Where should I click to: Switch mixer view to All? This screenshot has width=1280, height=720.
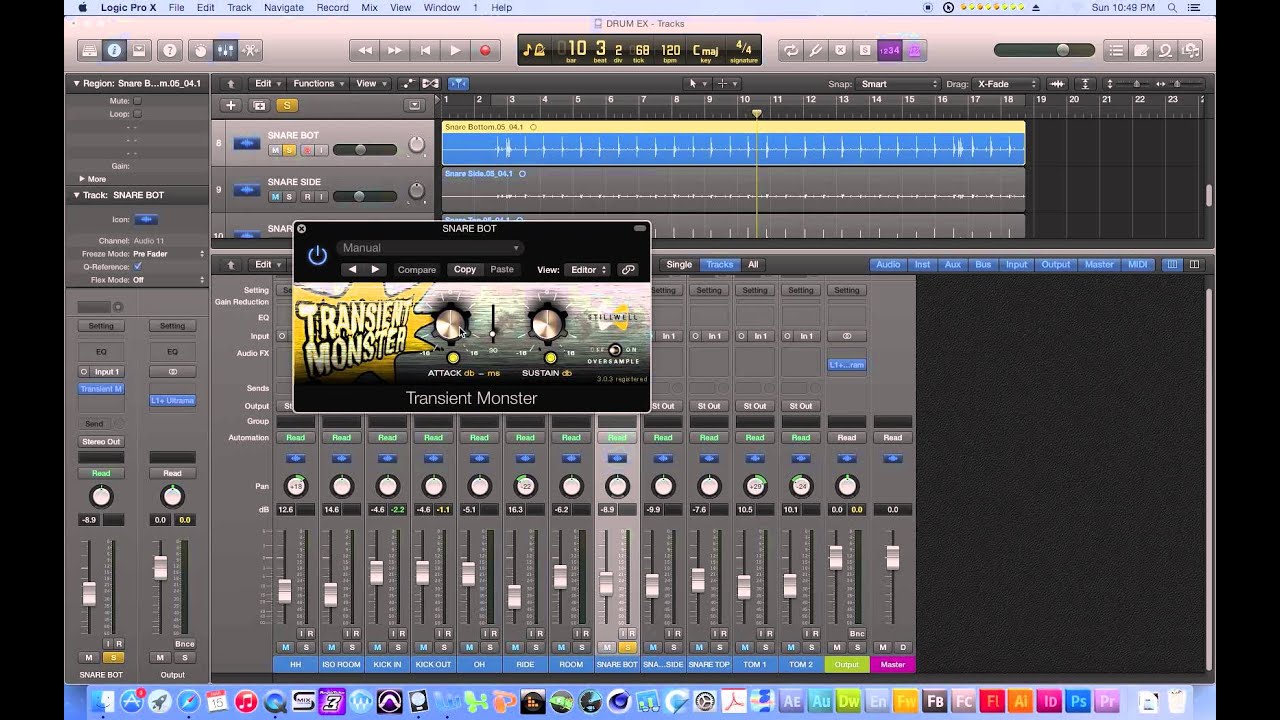tap(753, 265)
